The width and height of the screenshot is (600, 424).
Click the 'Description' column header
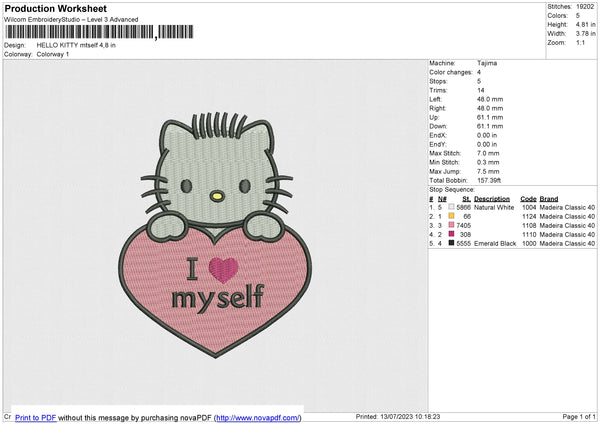pyautogui.click(x=492, y=199)
